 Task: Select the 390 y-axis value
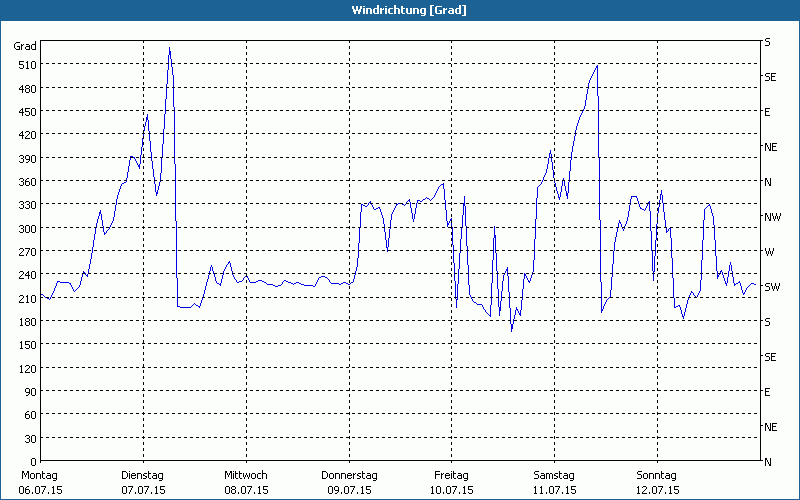point(28,159)
